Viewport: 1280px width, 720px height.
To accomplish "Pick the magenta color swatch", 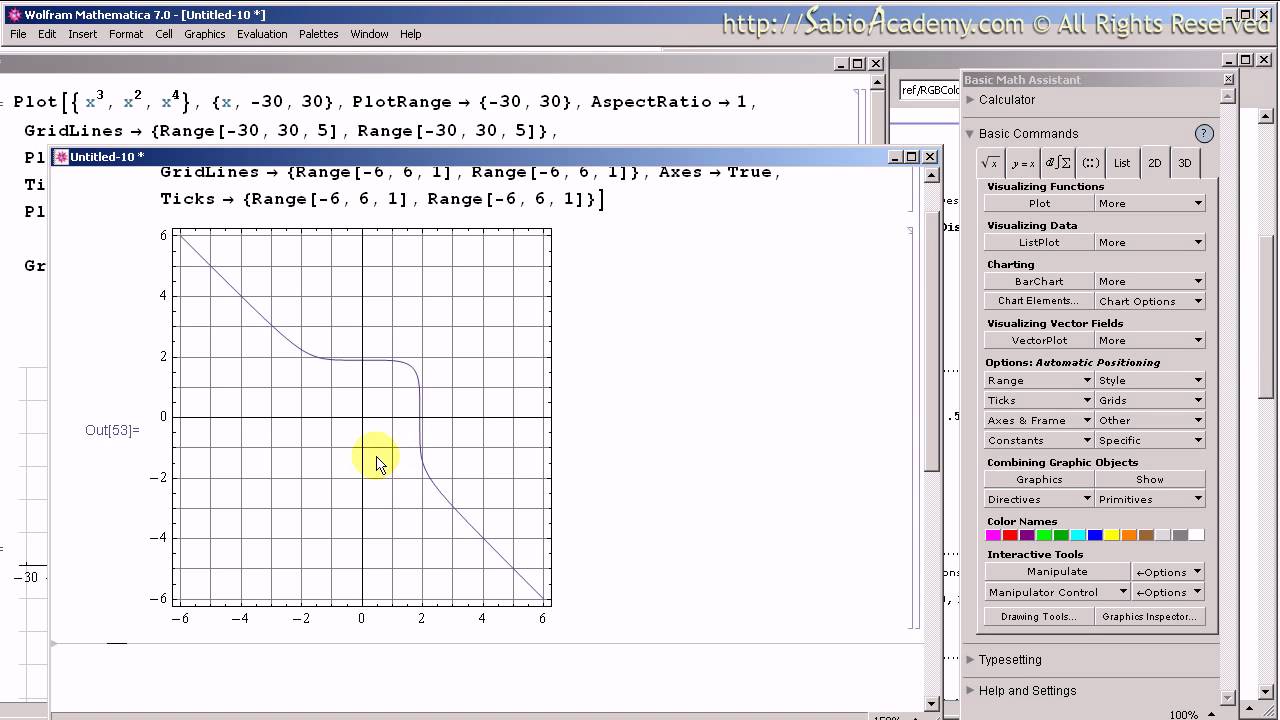I will 993,535.
